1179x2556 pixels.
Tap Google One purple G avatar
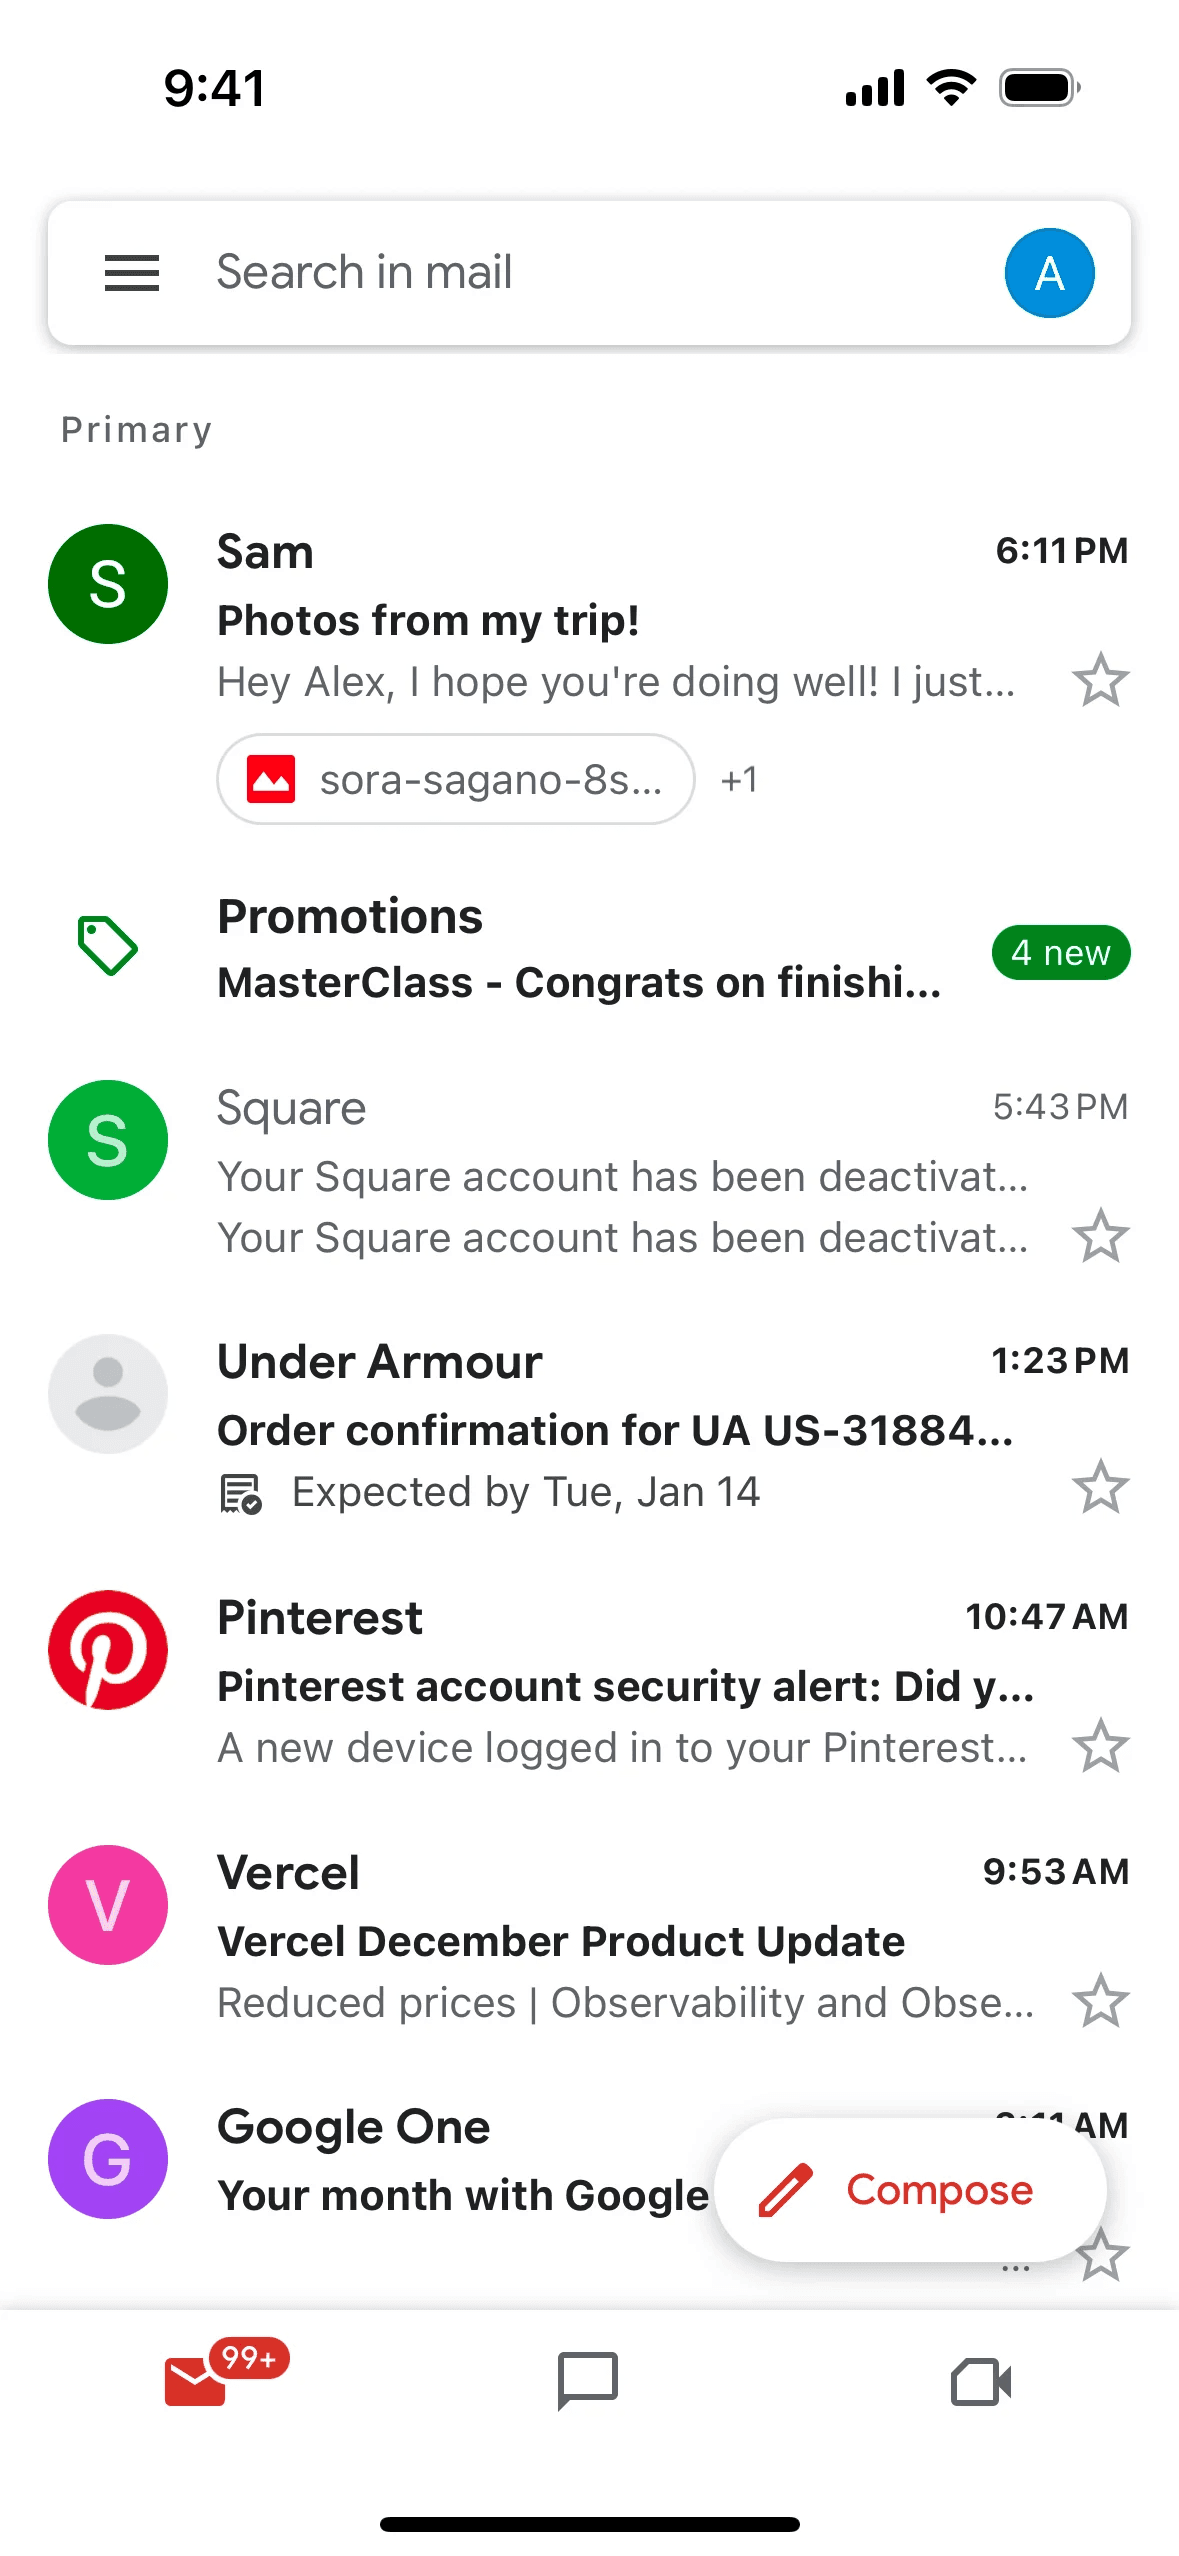point(108,2159)
